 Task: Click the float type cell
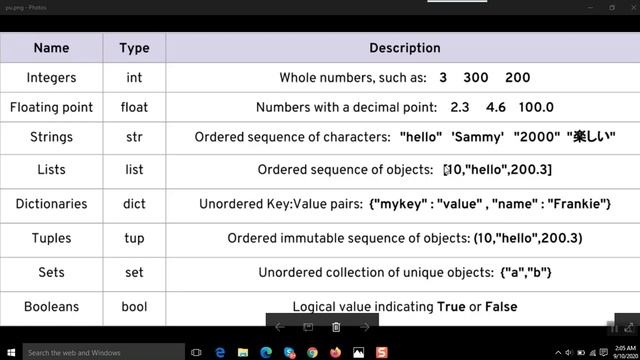(x=134, y=107)
